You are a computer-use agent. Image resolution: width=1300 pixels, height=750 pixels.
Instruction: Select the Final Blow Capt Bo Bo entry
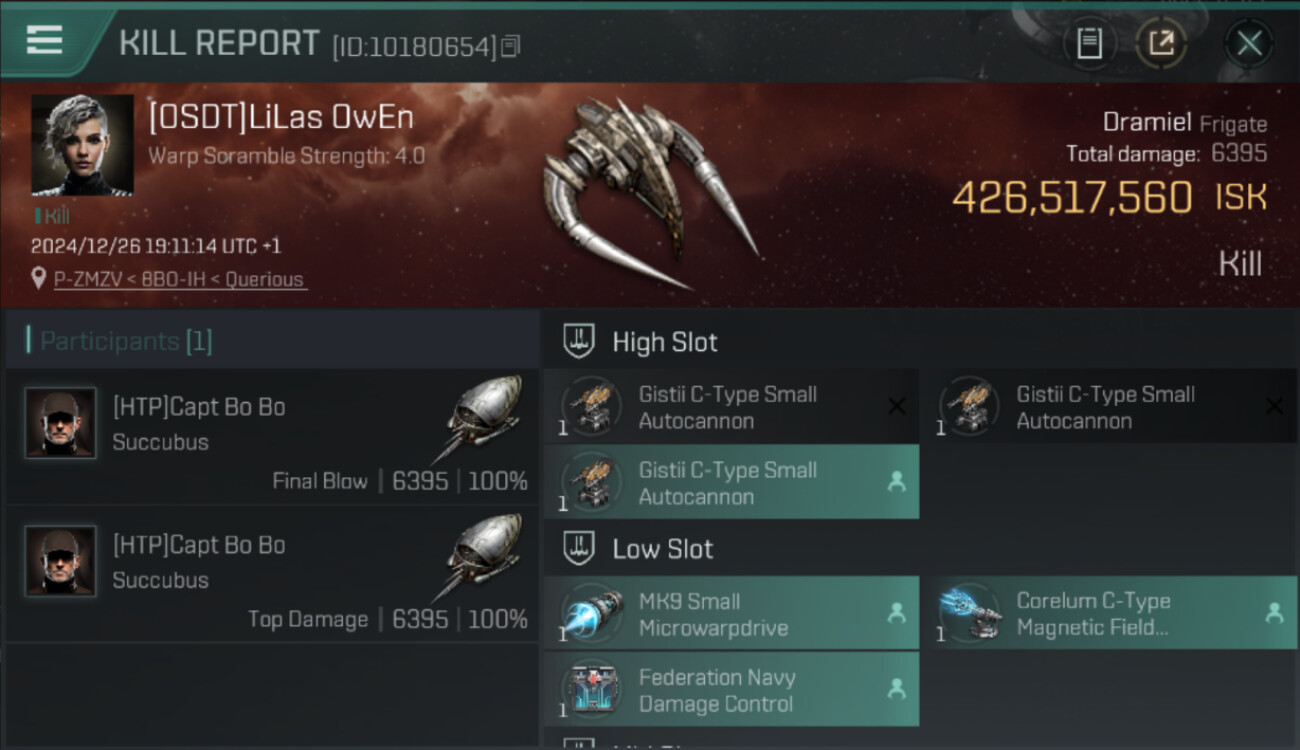(x=272, y=437)
